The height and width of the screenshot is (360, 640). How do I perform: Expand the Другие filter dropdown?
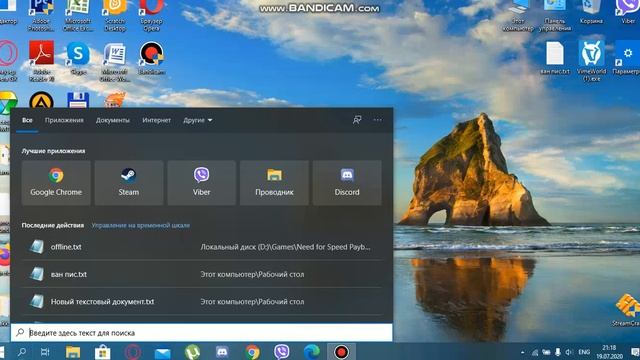198,120
